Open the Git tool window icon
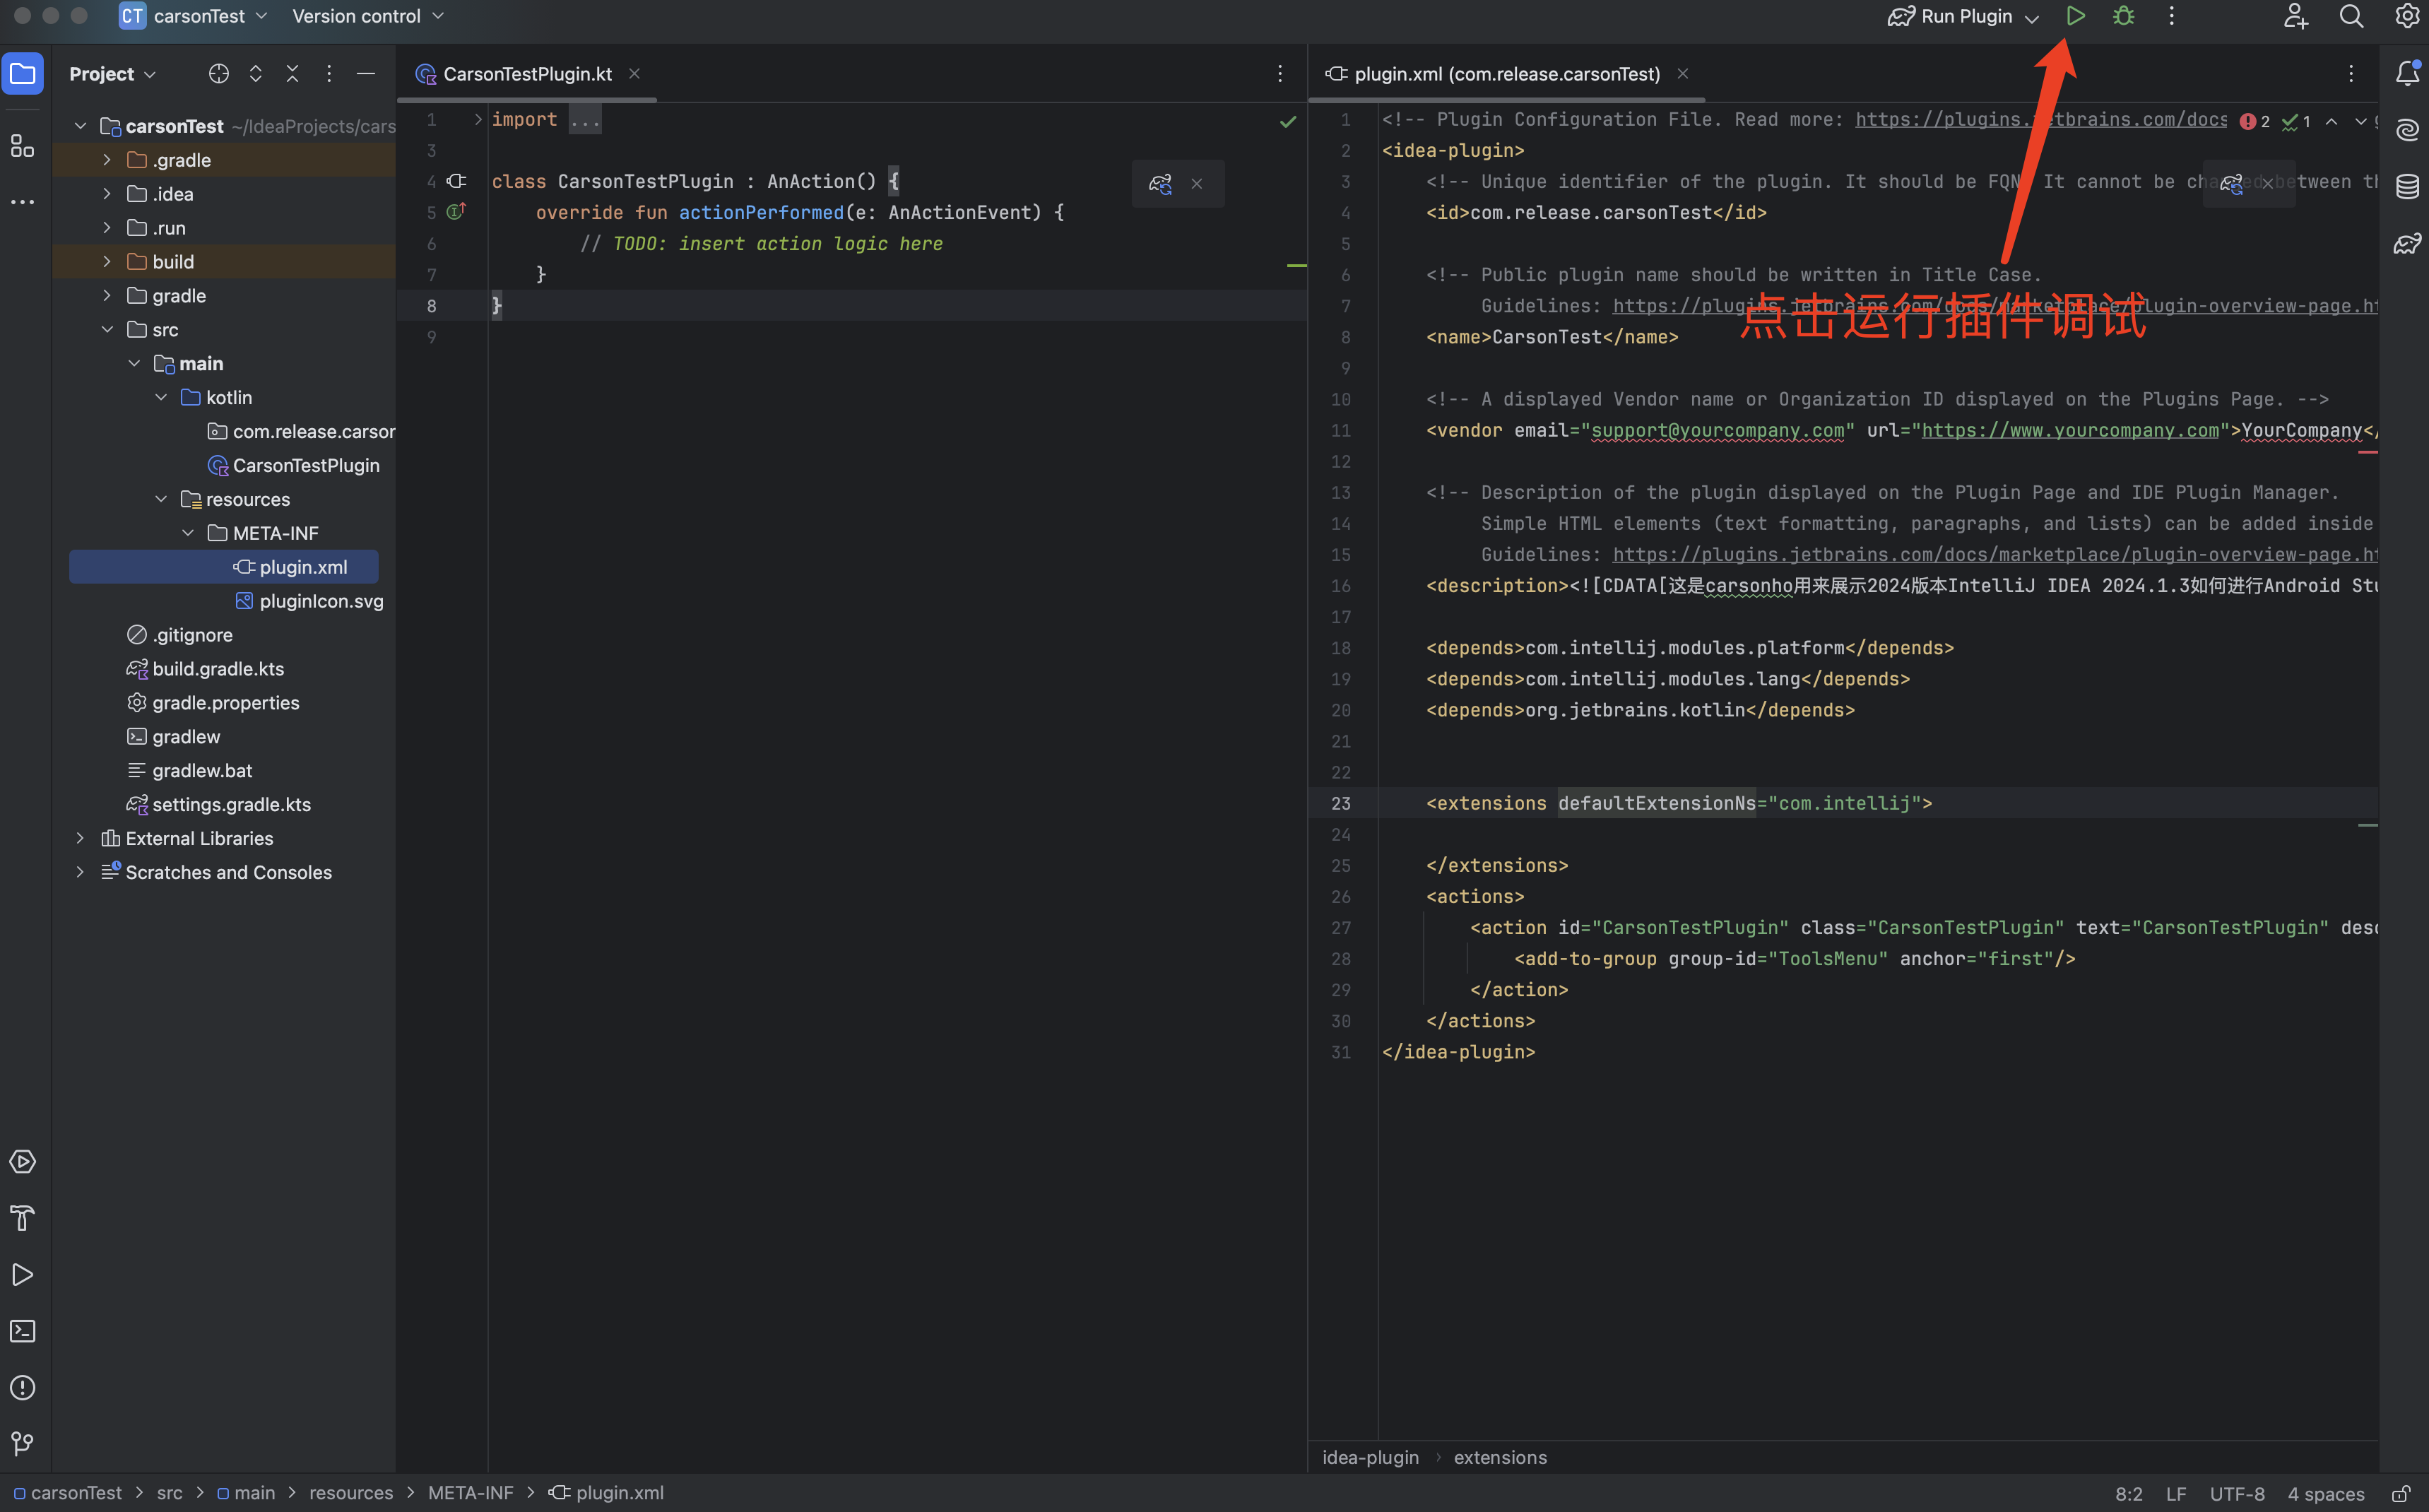The width and height of the screenshot is (2429, 1512). pos(22,1443)
